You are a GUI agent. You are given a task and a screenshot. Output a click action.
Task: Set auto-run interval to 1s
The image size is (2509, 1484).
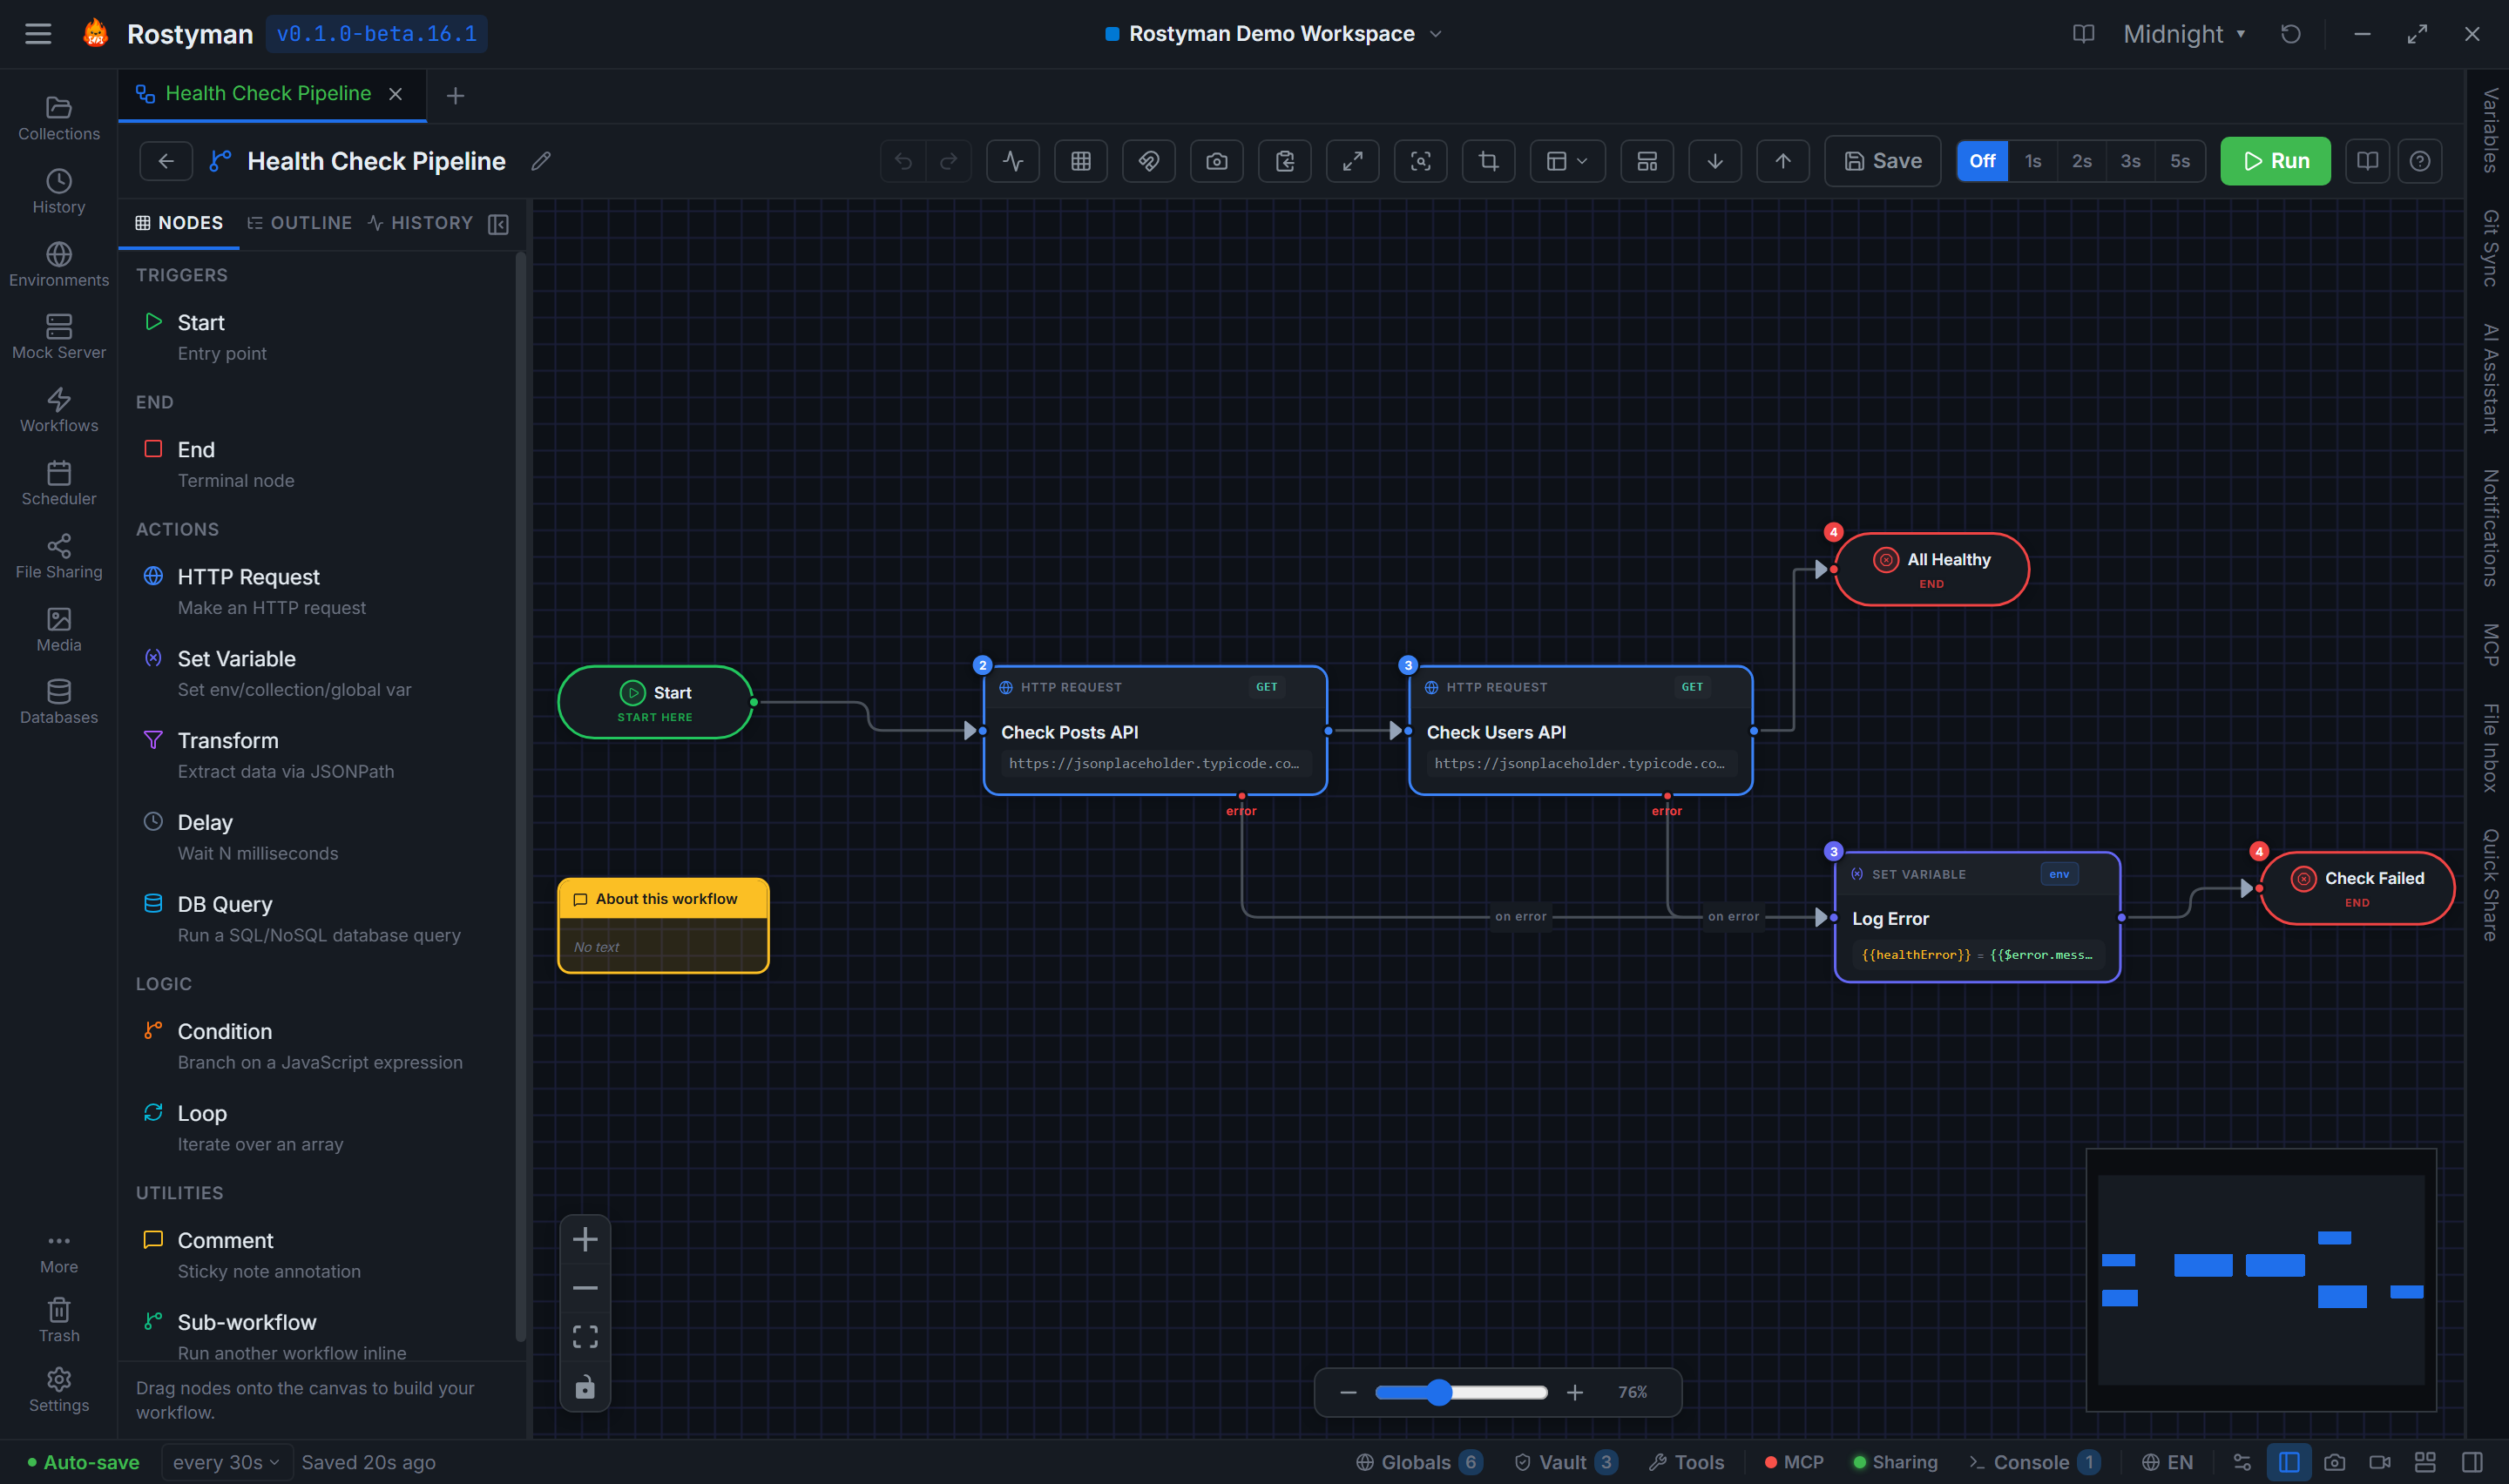(x=2033, y=161)
